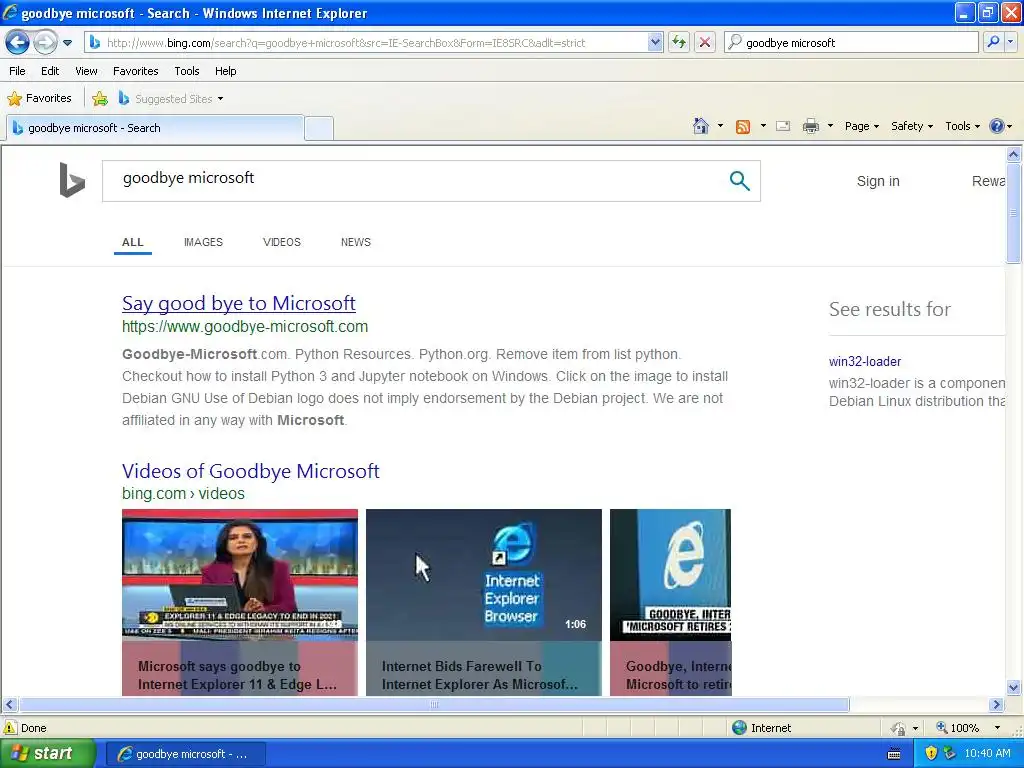Select the 'goodbye microsoft - Search' tab
This screenshot has width=1024, height=768.
pyautogui.click(x=155, y=128)
